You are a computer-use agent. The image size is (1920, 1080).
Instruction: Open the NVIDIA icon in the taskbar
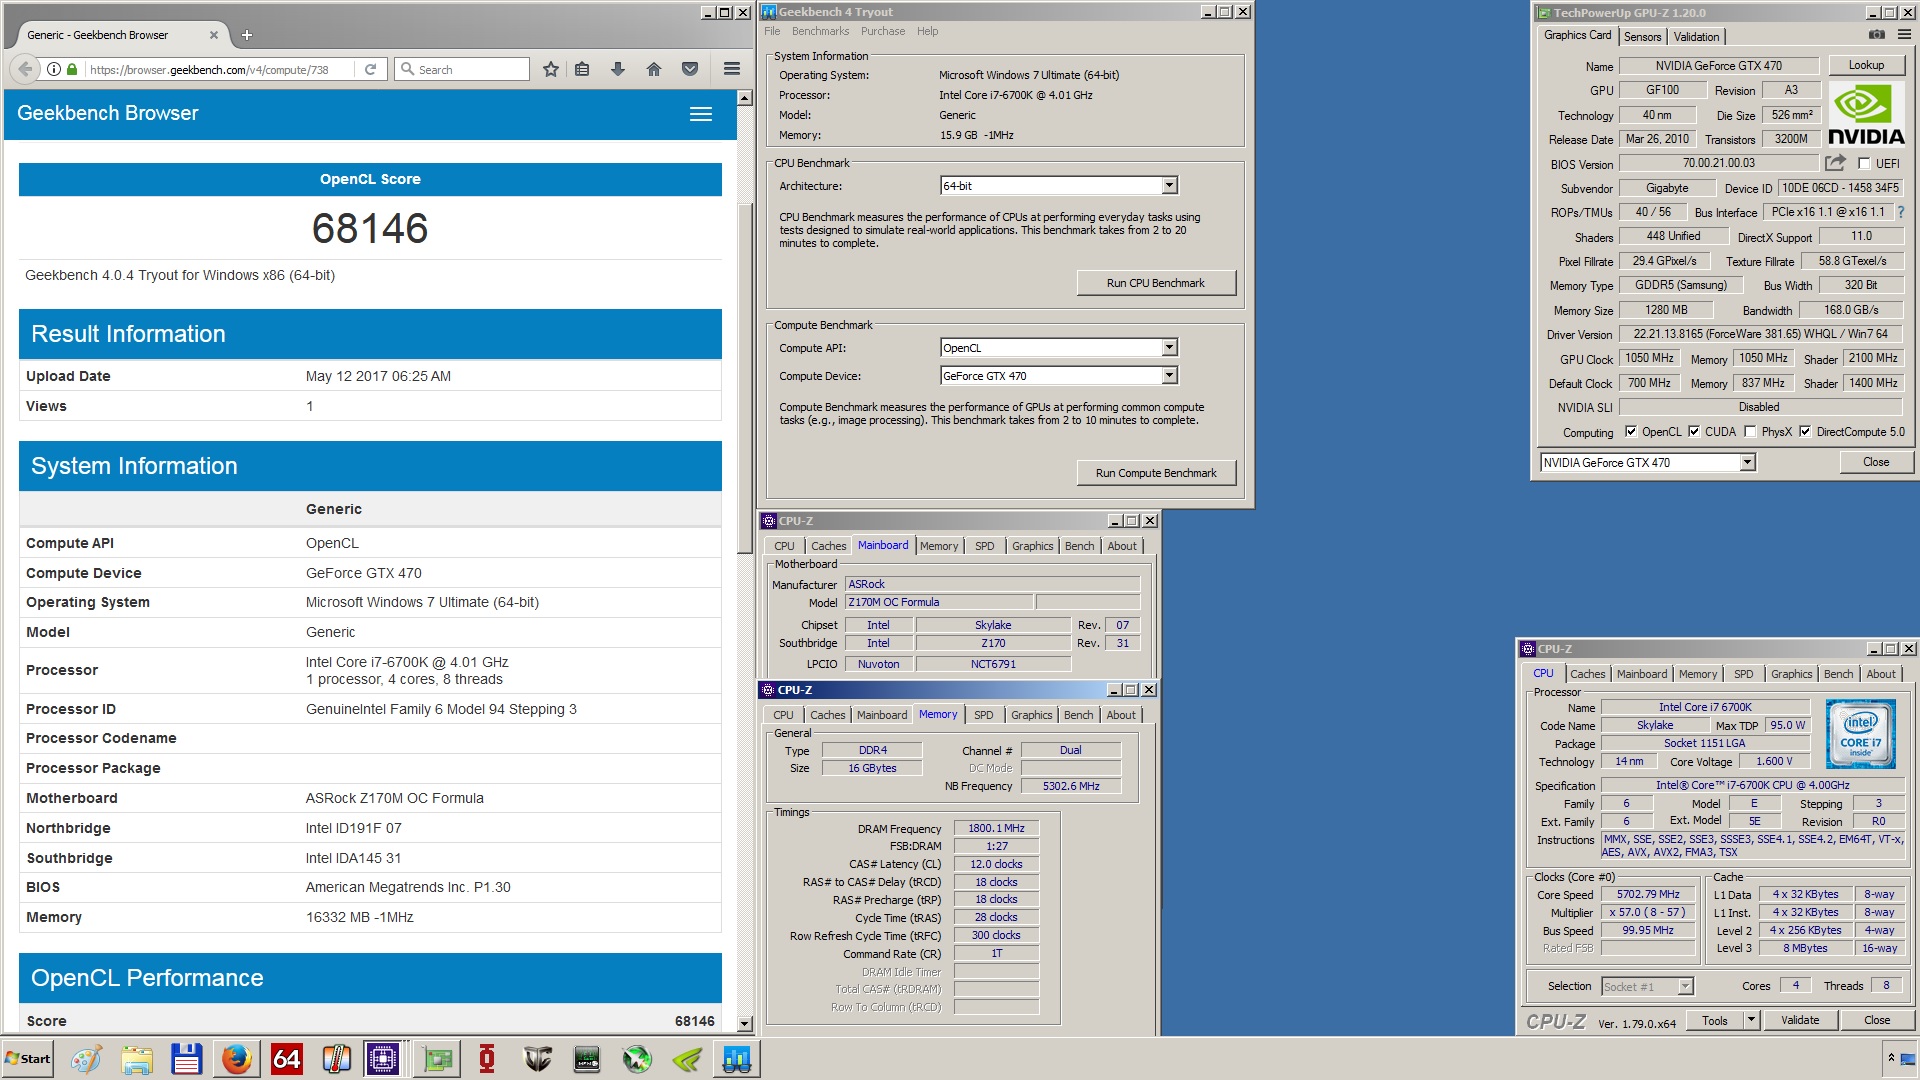point(687,1059)
